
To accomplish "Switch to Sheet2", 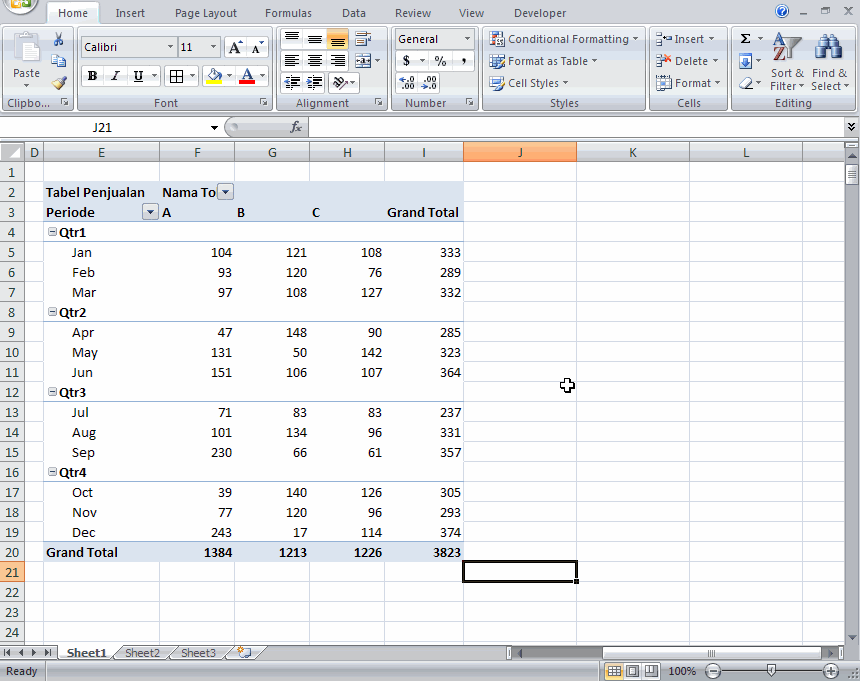I will [x=141, y=652].
